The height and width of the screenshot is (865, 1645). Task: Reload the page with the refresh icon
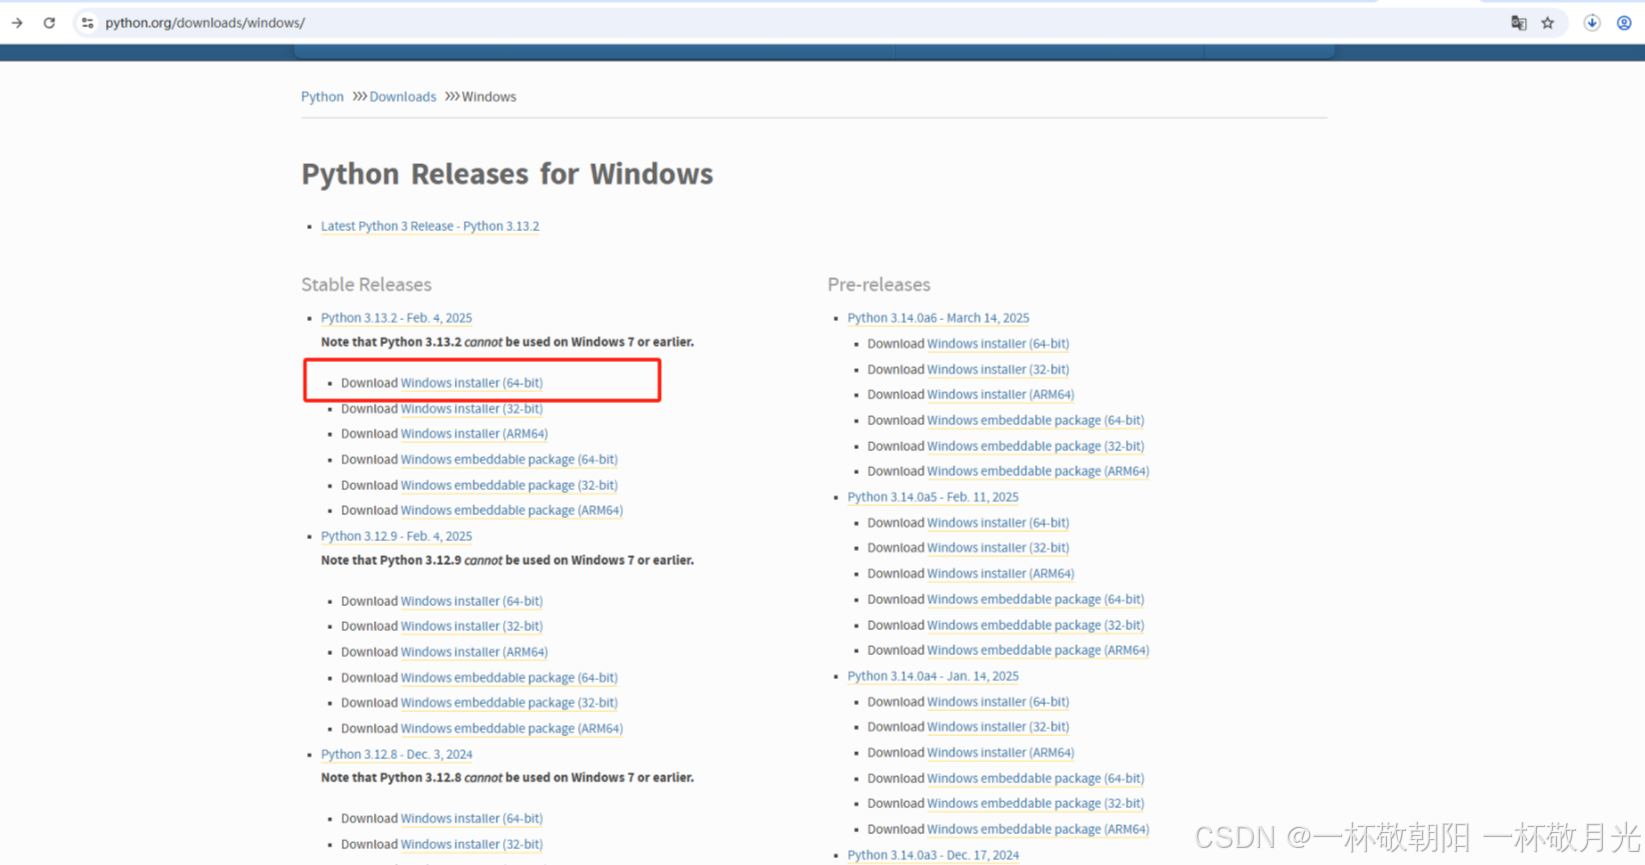(x=49, y=23)
